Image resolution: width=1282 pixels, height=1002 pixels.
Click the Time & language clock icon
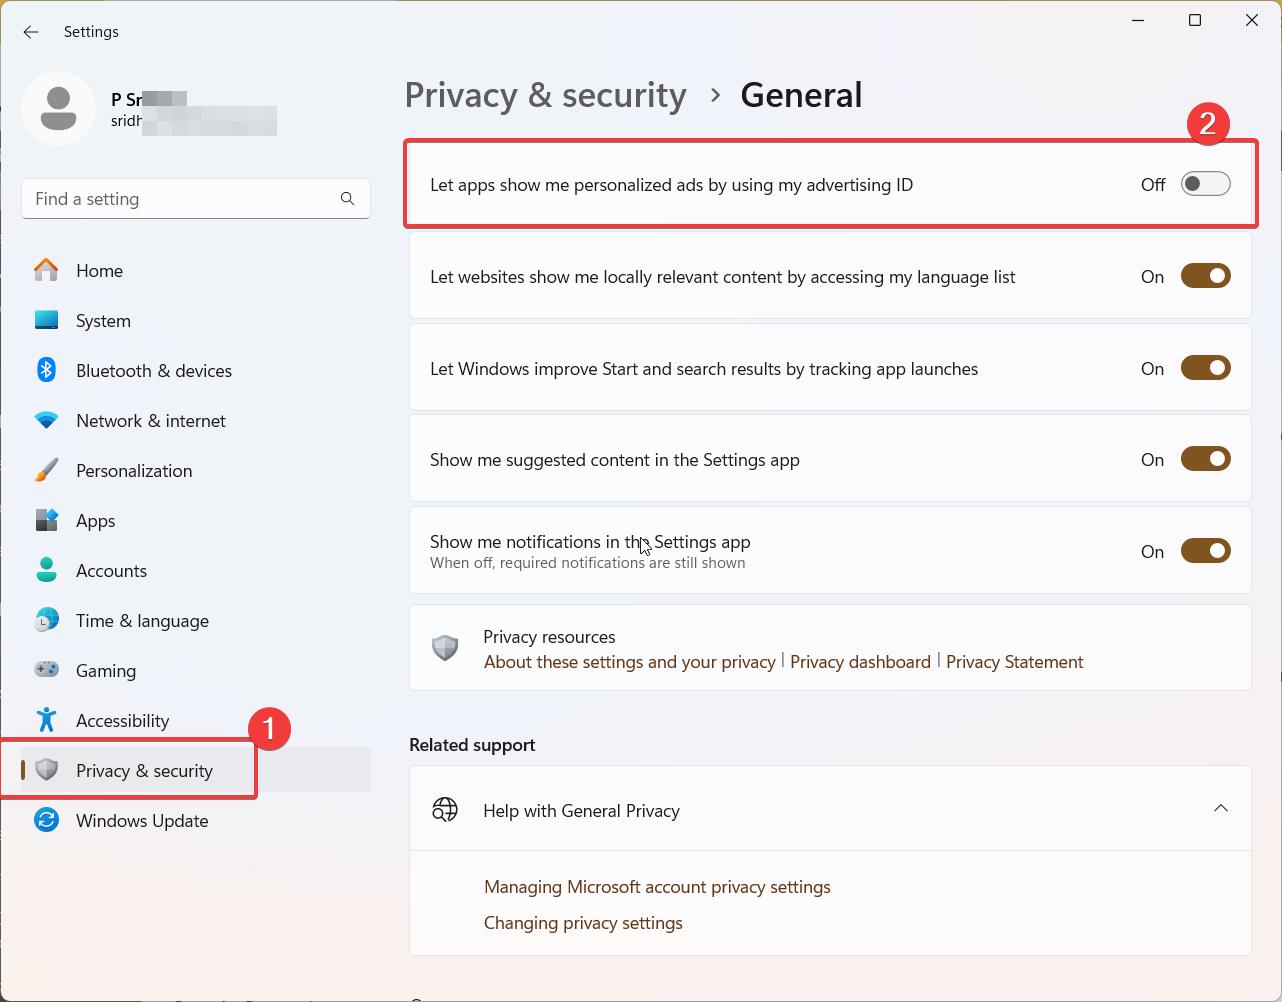[x=46, y=620]
